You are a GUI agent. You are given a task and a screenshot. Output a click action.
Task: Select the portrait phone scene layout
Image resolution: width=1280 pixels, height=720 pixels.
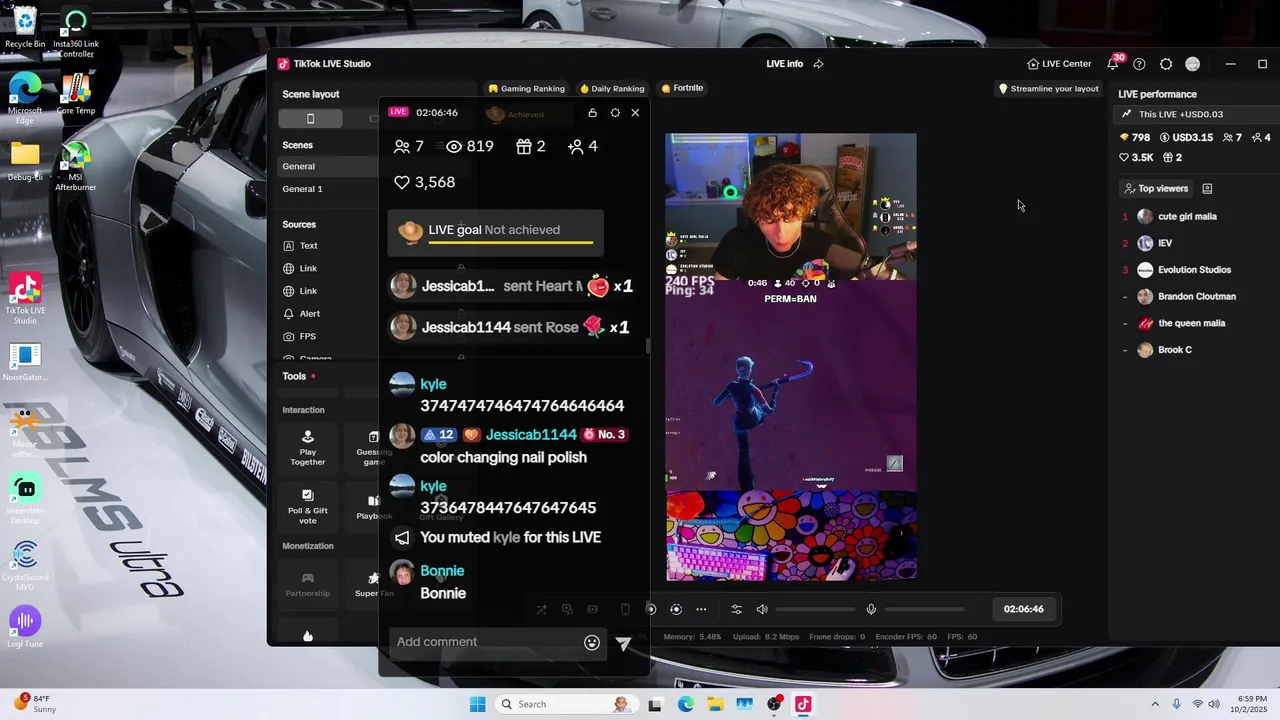pyautogui.click(x=310, y=118)
